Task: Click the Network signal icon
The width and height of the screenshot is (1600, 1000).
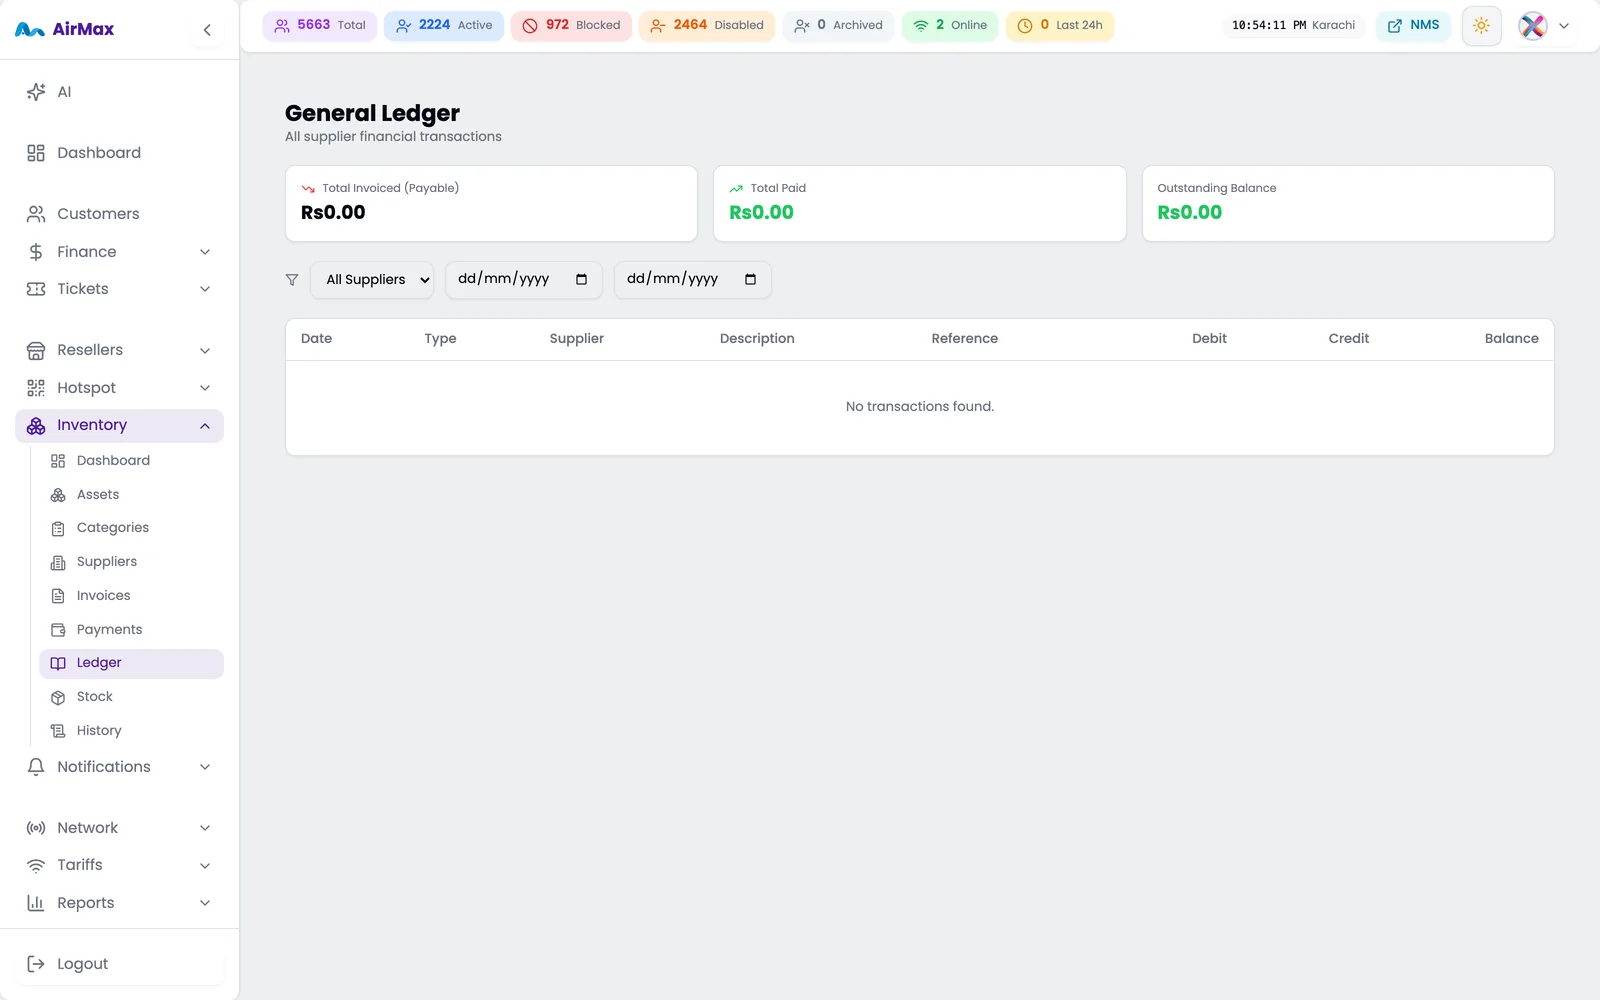Action: coord(36,828)
